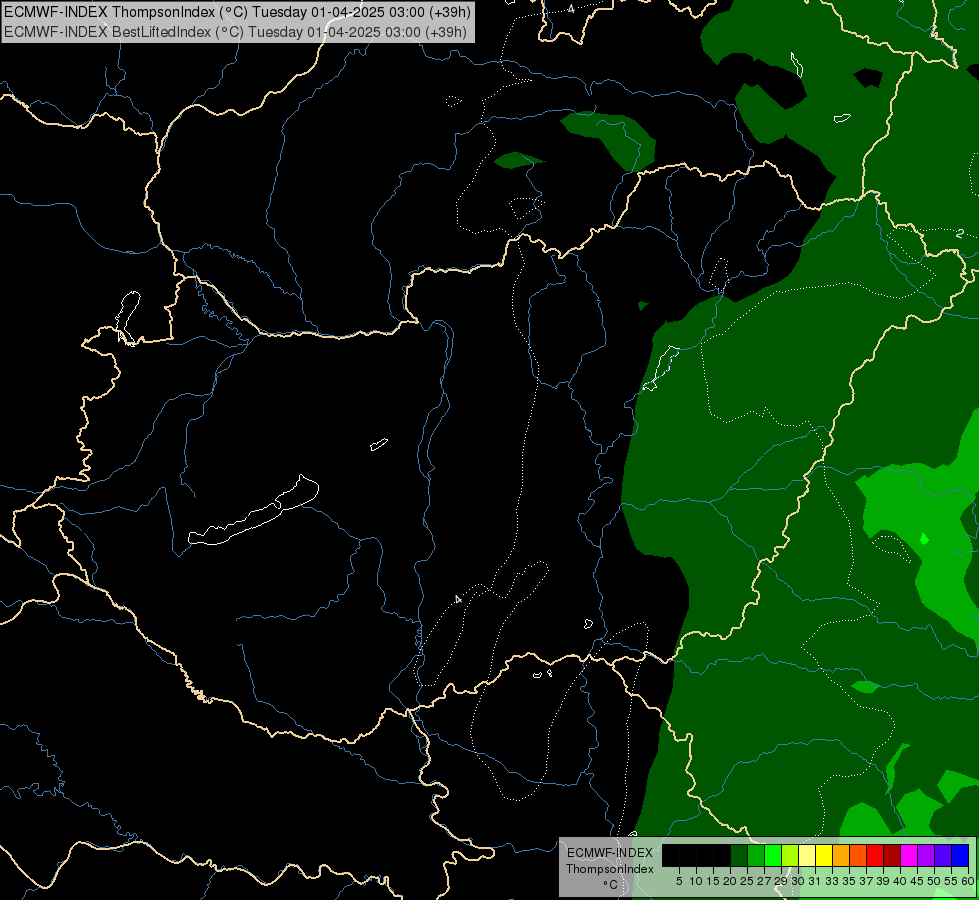Click the ThompsonIndex title line at top
This screenshot has height=900, width=979.
click(x=237, y=12)
